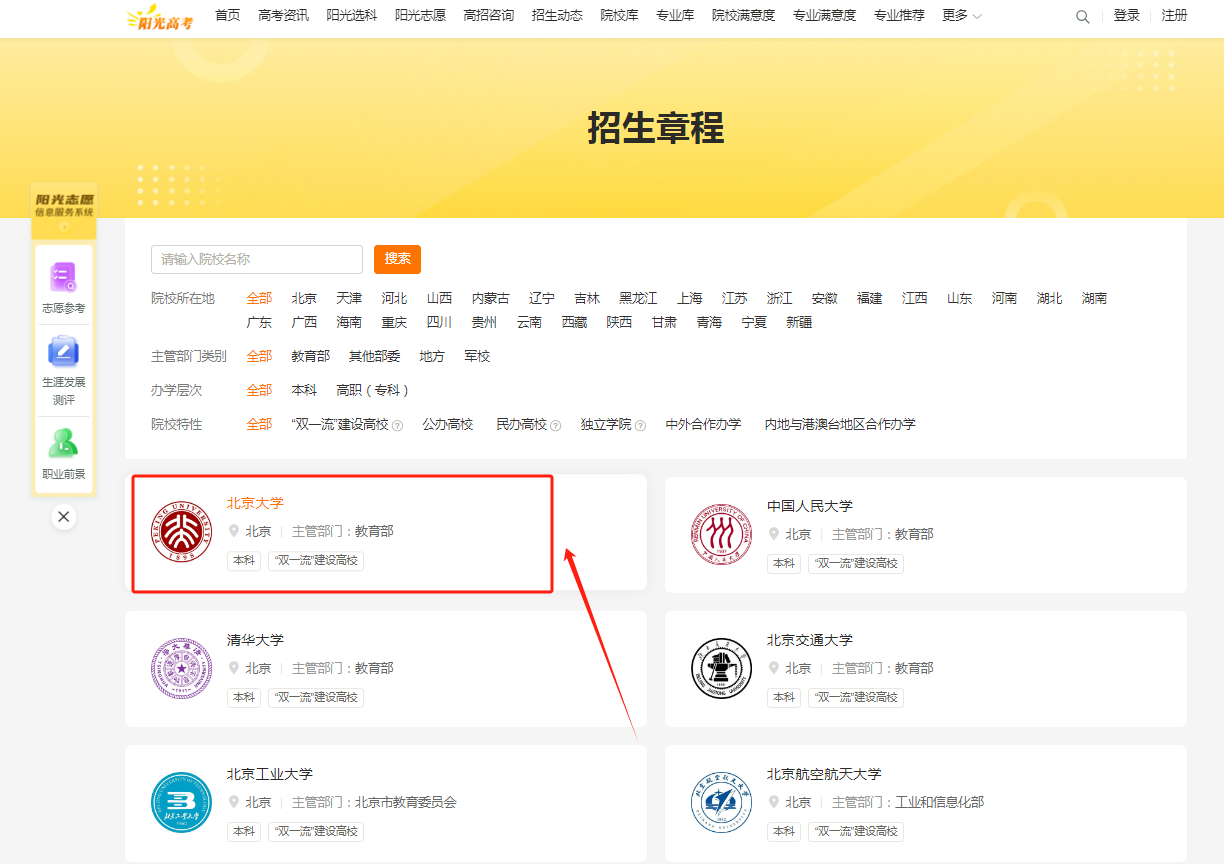
Task: Open 阳光志愿 in the navigation bar
Action: coord(420,15)
